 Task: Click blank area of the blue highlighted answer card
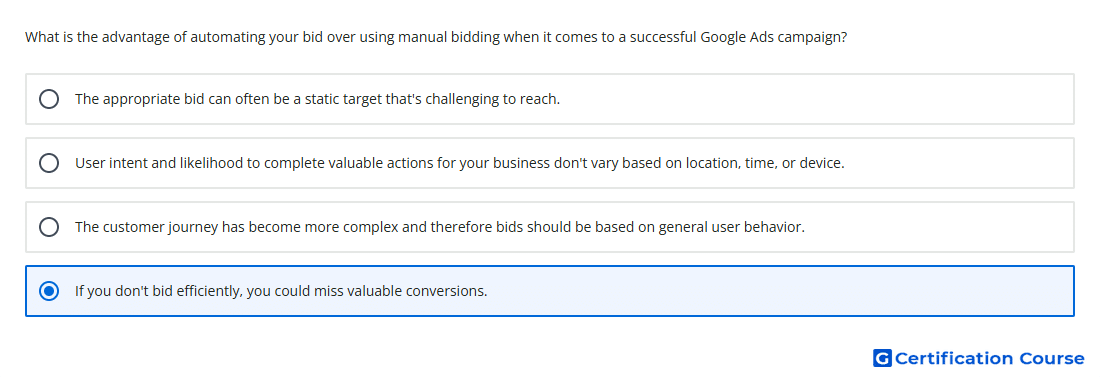click(x=779, y=291)
